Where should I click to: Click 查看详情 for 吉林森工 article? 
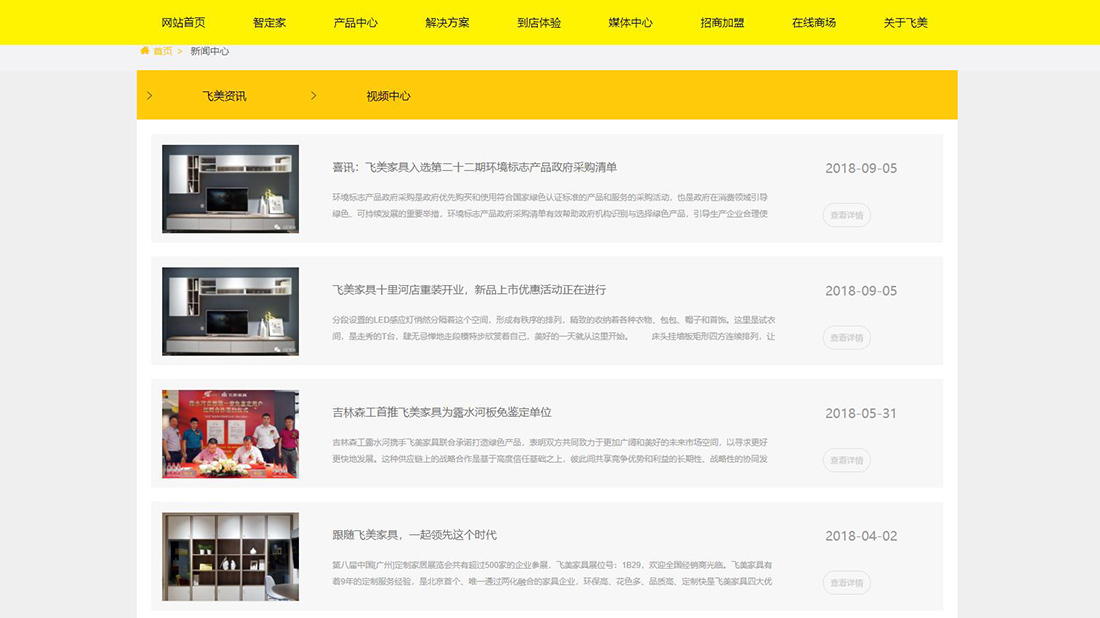click(847, 460)
